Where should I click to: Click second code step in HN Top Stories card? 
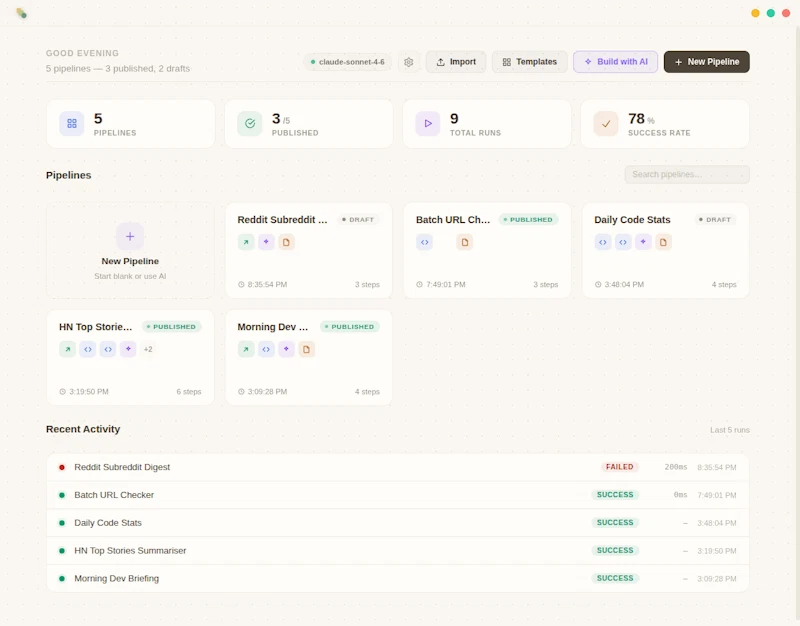coord(108,349)
